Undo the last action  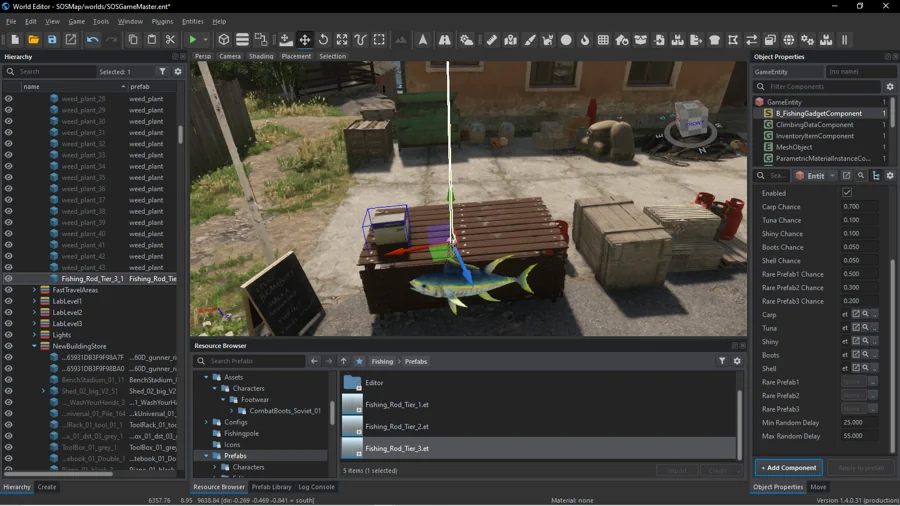92,40
